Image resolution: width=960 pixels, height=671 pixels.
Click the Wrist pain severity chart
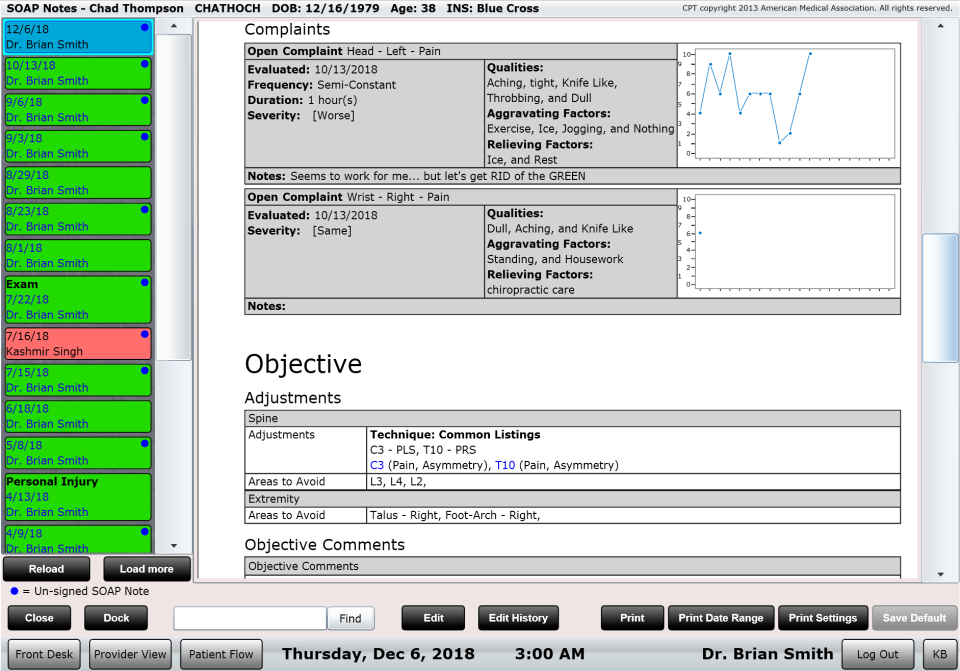(789, 243)
